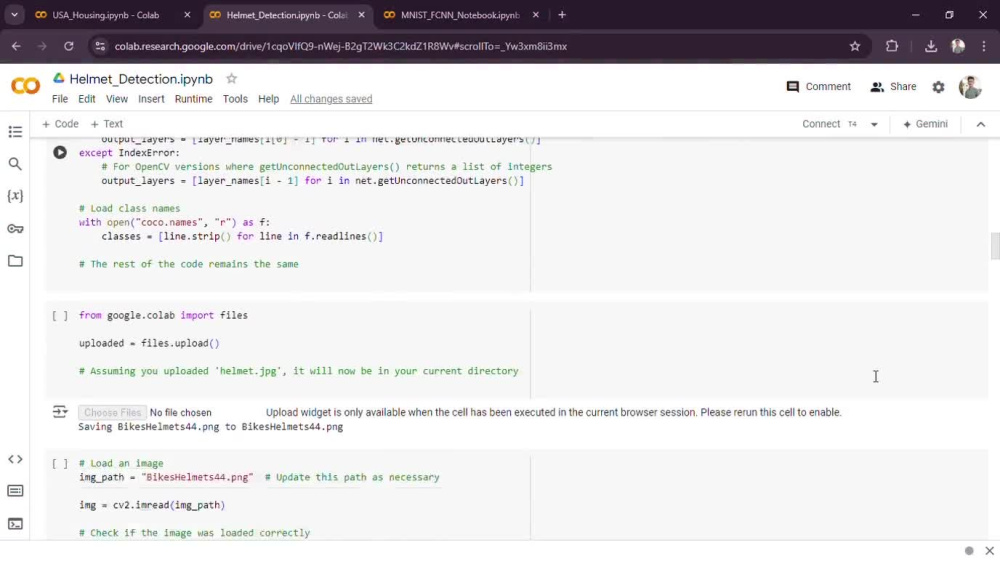Viewport: 1000px width, 561px height.
Task: Open the table of contents sidebar panel
Action: (15, 132)
